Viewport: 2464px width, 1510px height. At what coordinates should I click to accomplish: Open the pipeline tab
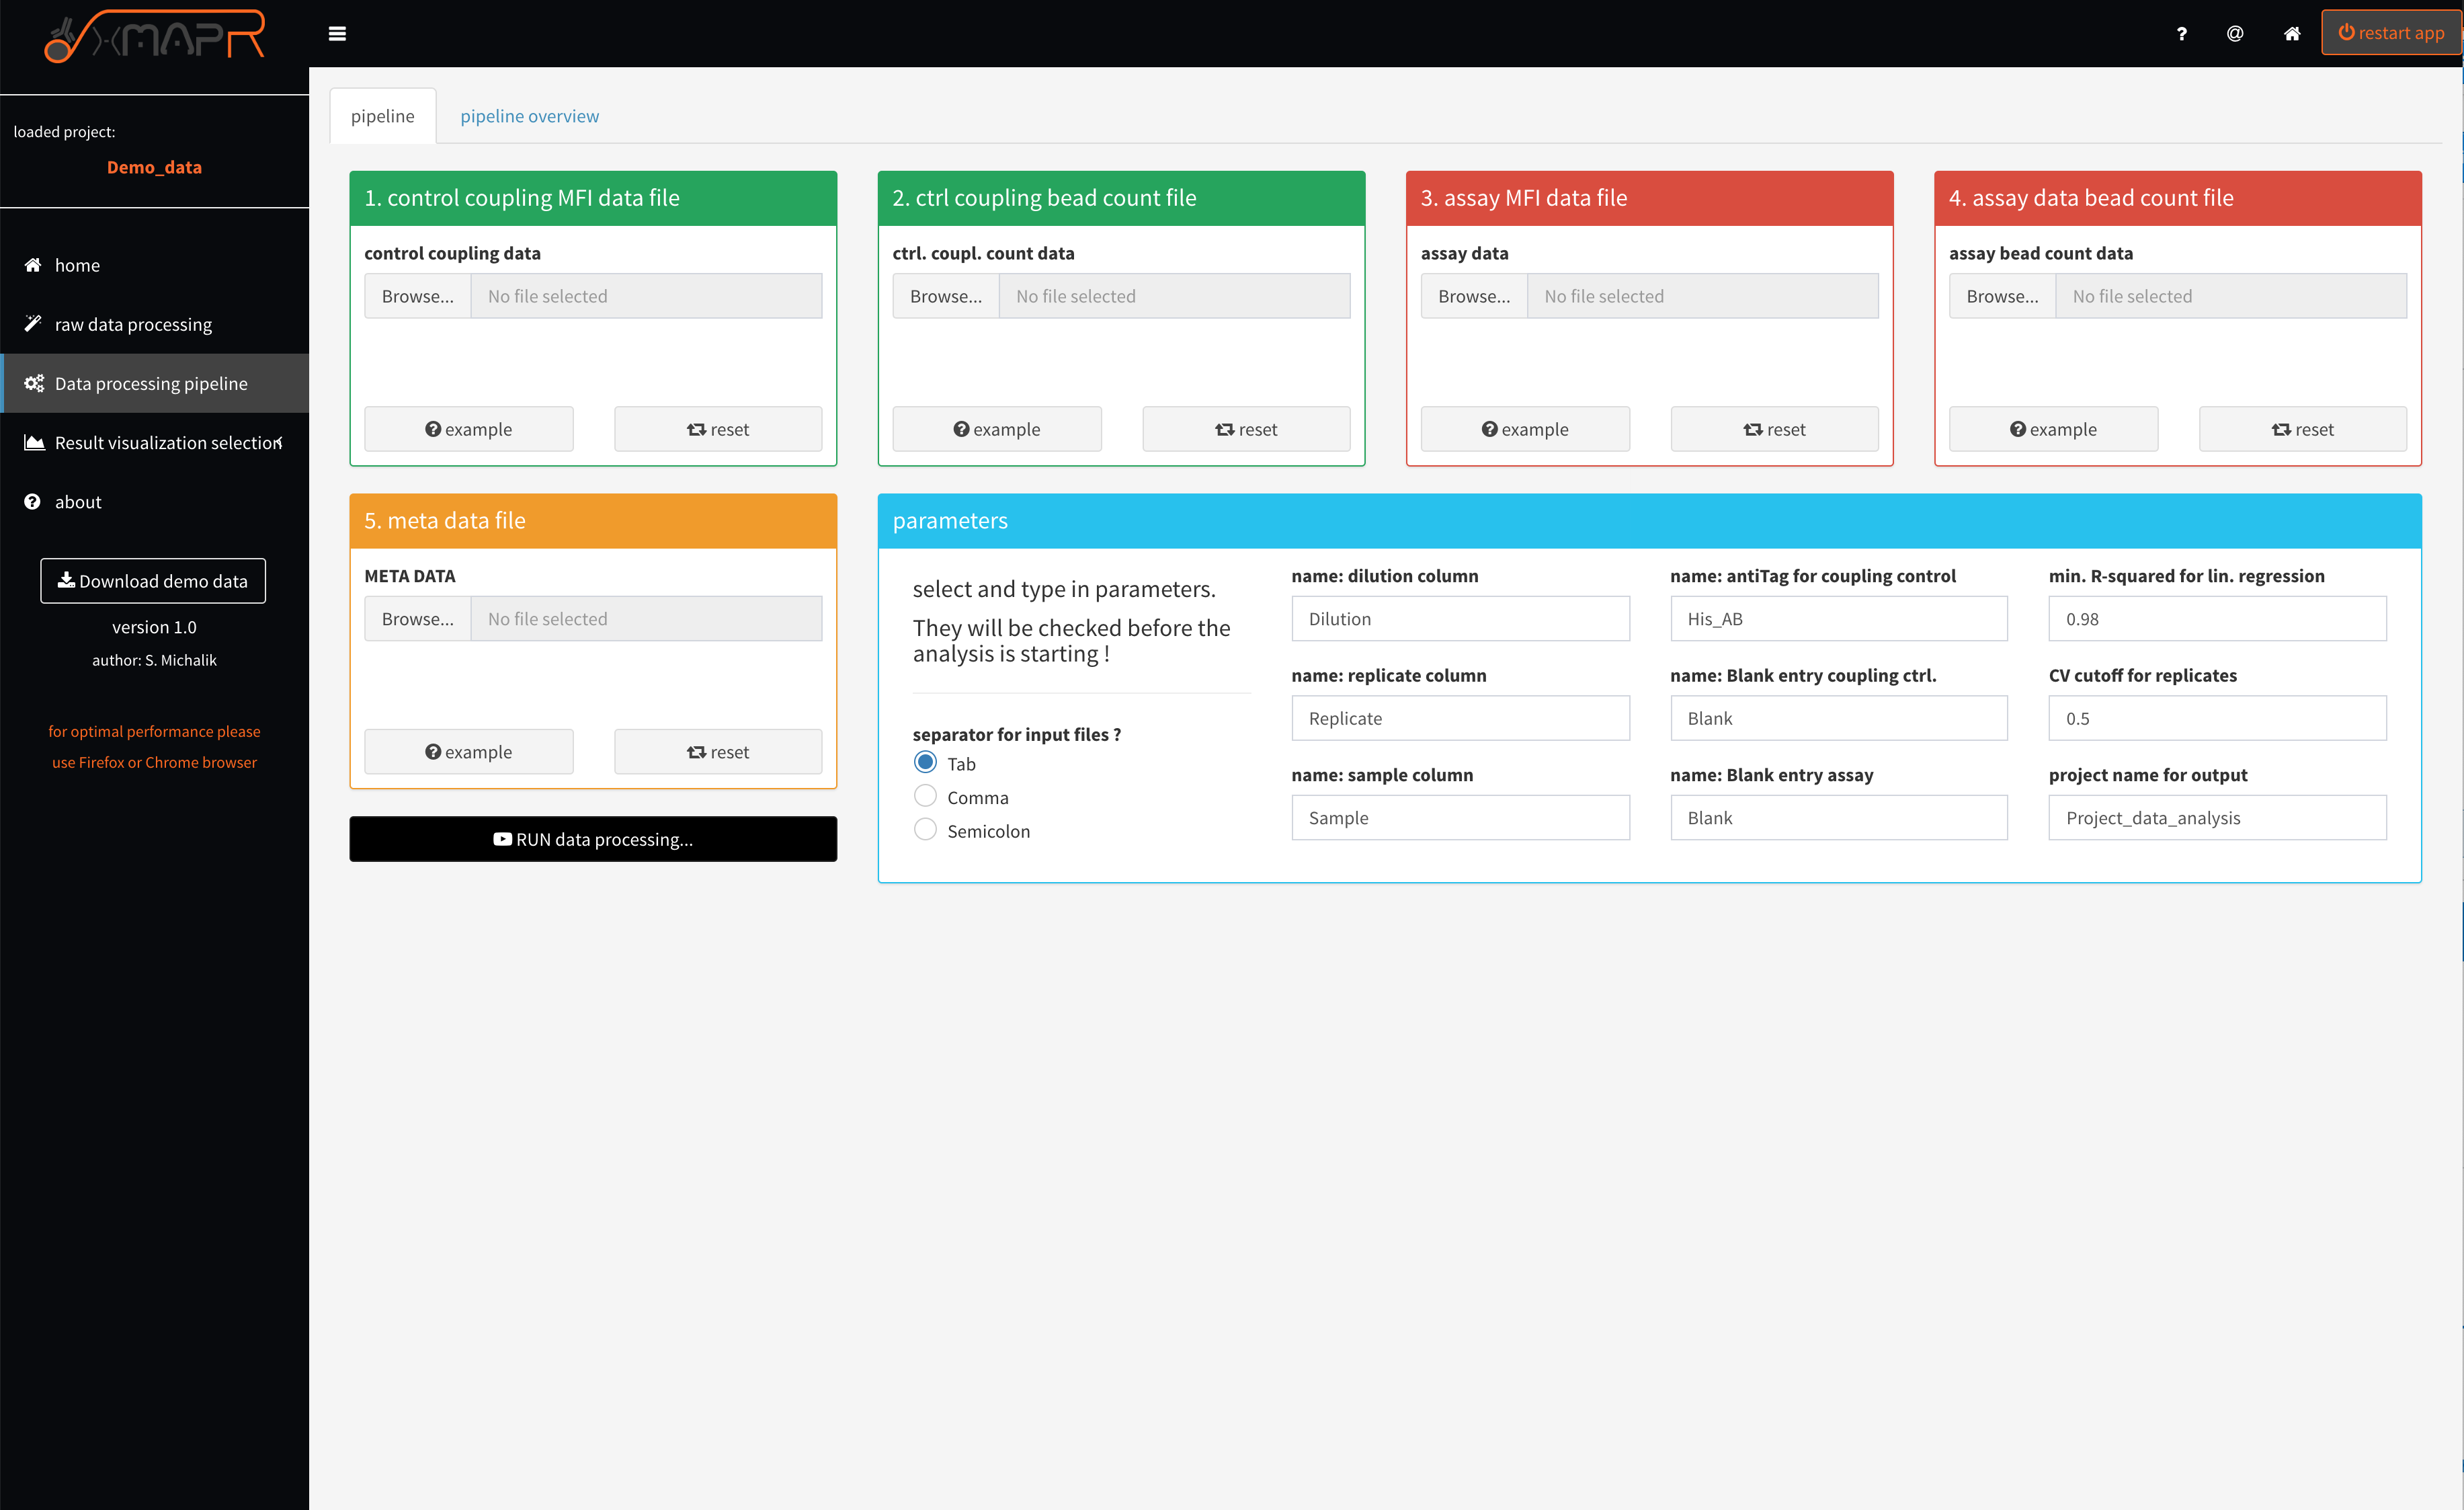(x=382, y=115)
